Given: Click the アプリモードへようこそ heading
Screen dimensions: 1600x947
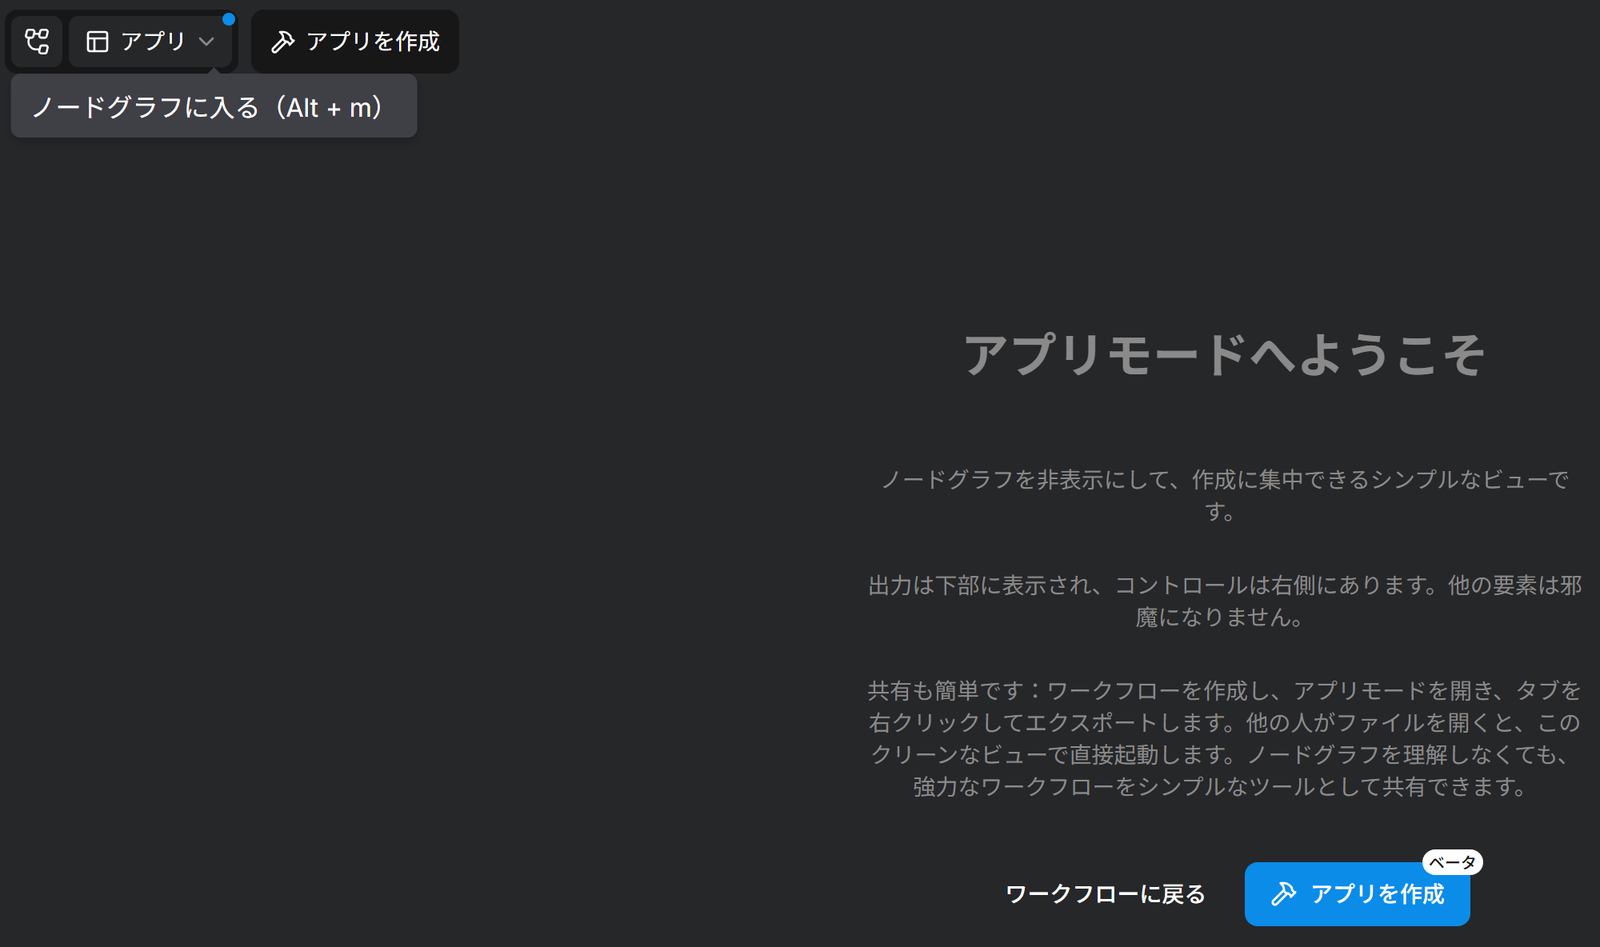Looking at the screenshot, I should [x=1224, y=355].
